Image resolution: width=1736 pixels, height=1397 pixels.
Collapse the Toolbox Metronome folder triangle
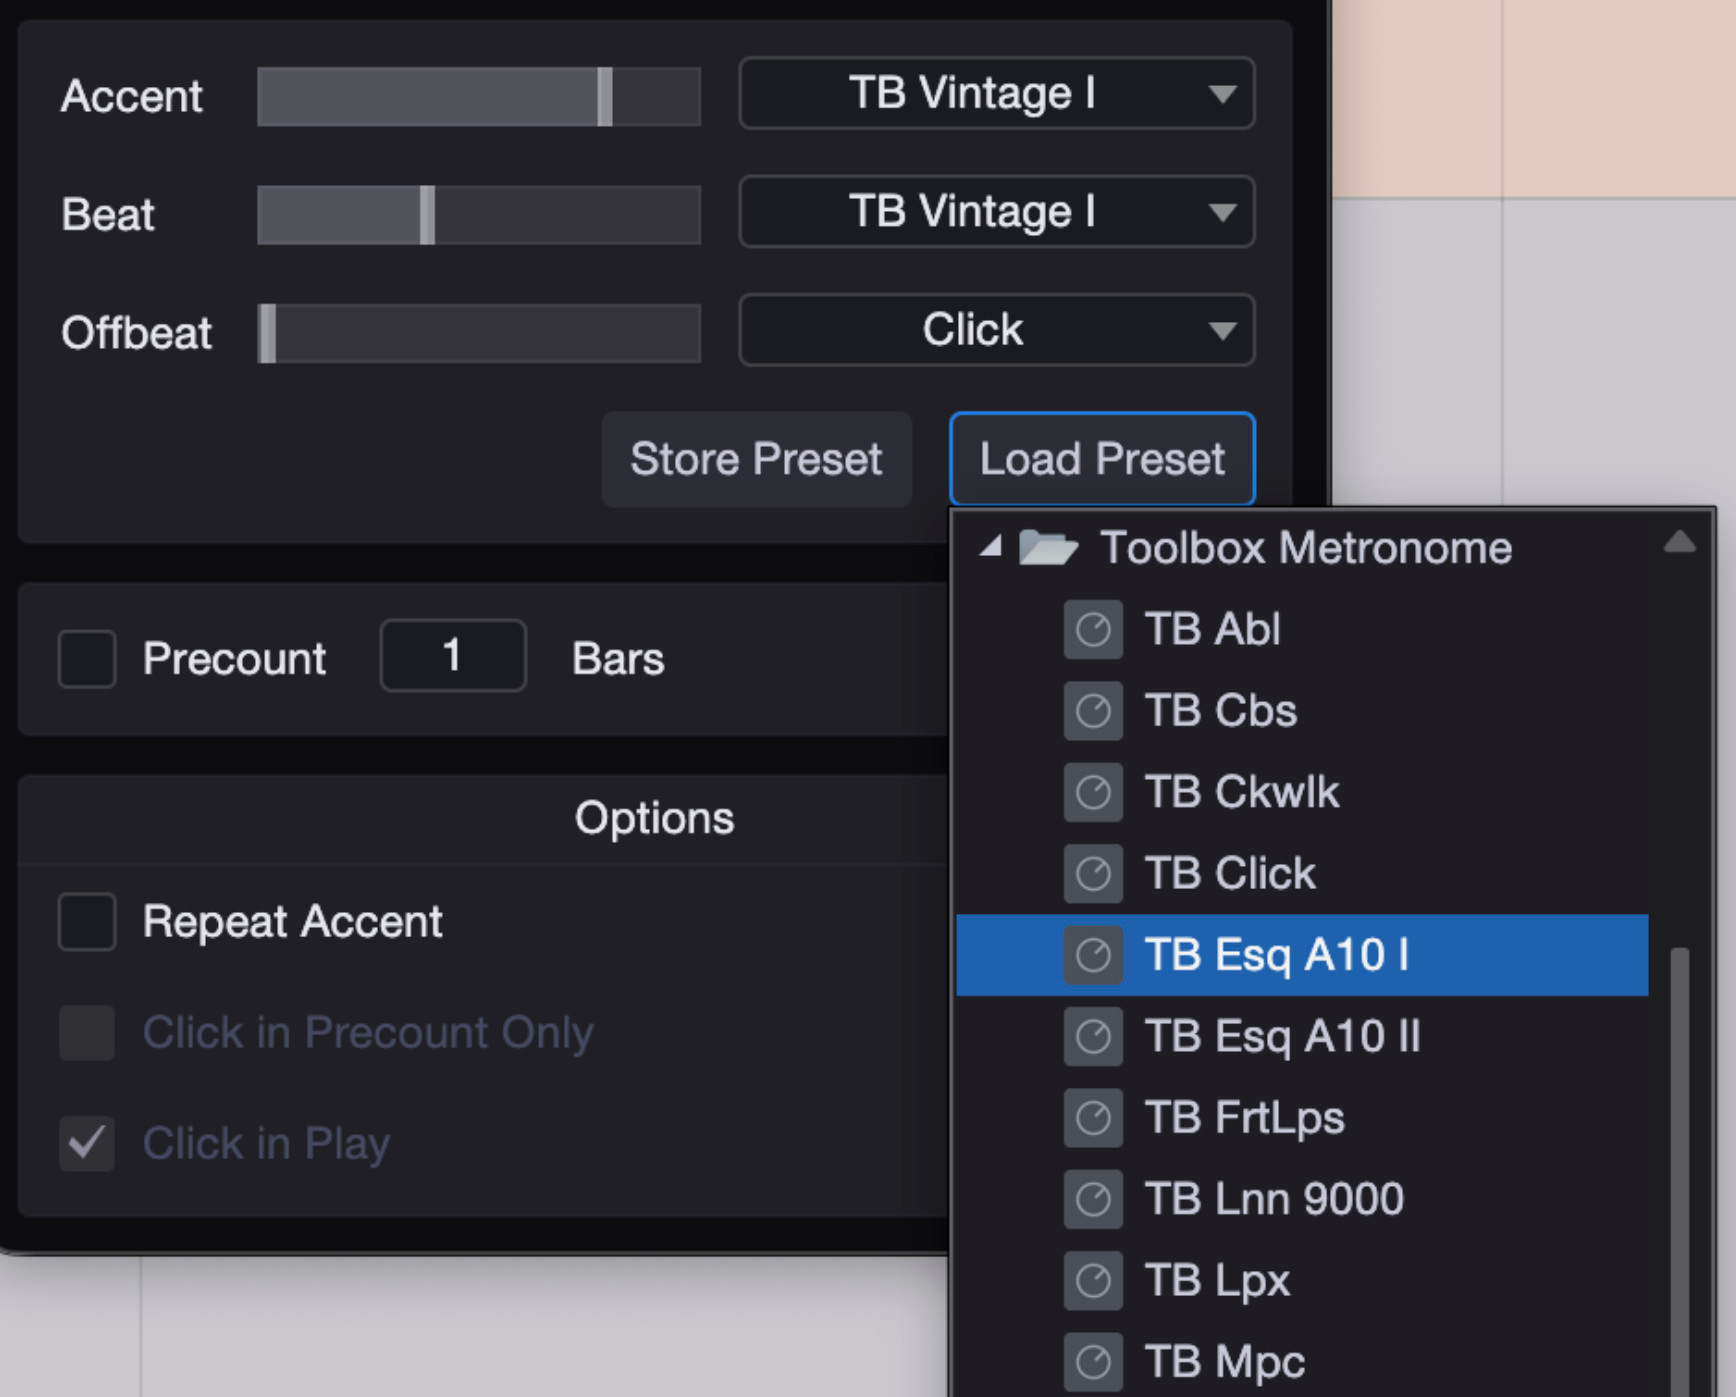click(x=990, y=546)
